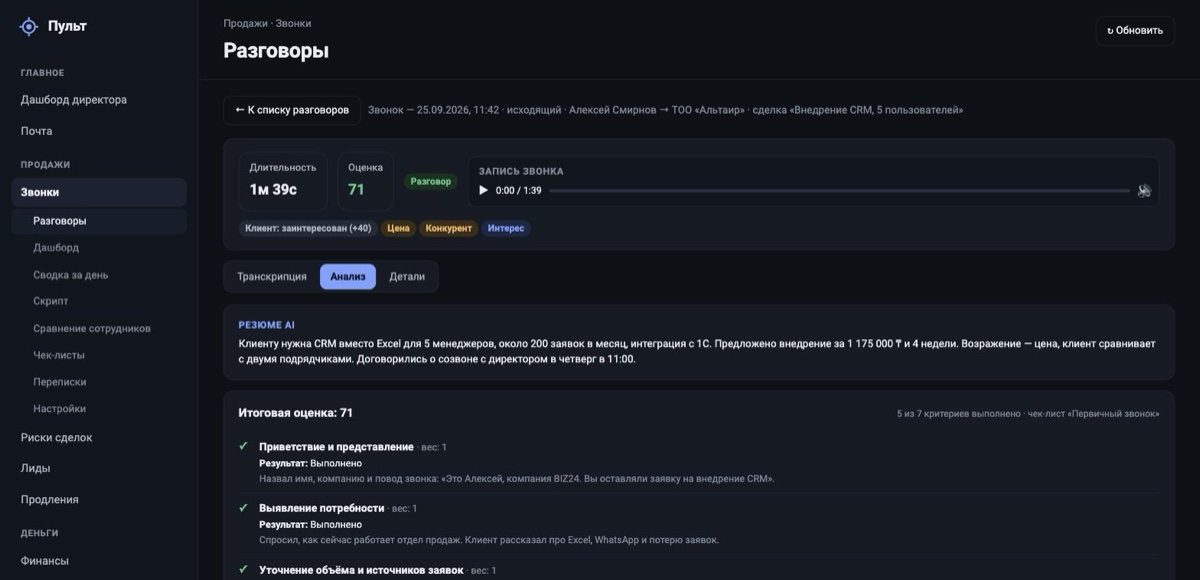The height and width of the screenshot is (580, 1200).
Task: Seek within the call recording progress bar
Action: 839,190
